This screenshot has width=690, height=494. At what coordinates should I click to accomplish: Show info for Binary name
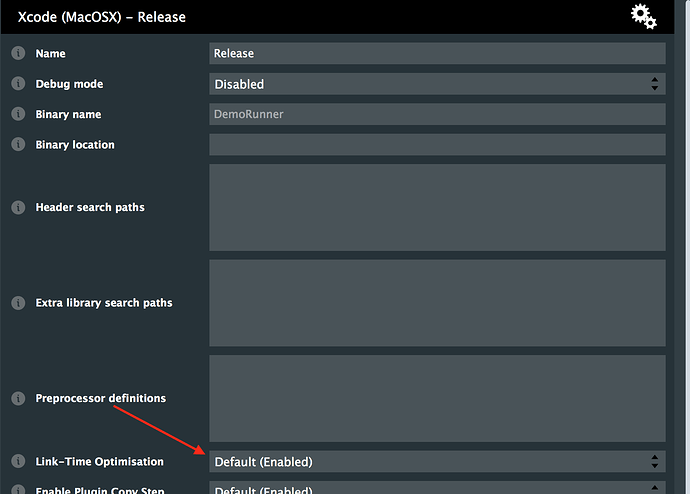point(18,114)
